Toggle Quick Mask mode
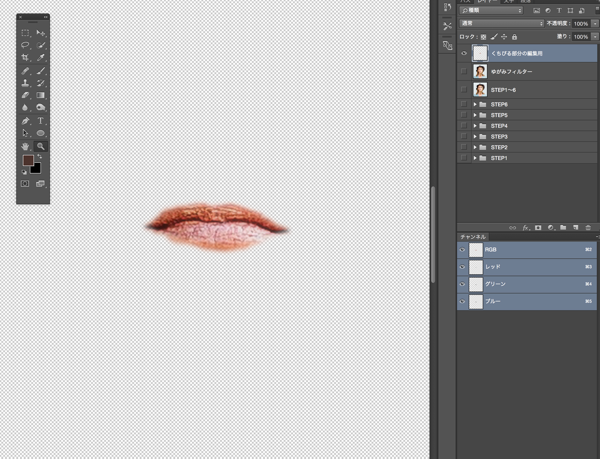The width and height of the screenshot is (600, 459). pos(25,184)
